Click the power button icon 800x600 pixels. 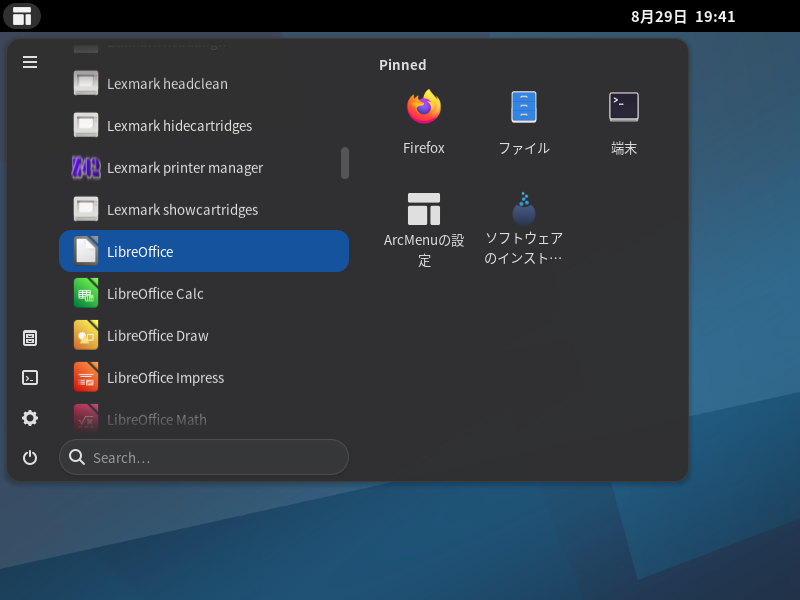[30, 458]
